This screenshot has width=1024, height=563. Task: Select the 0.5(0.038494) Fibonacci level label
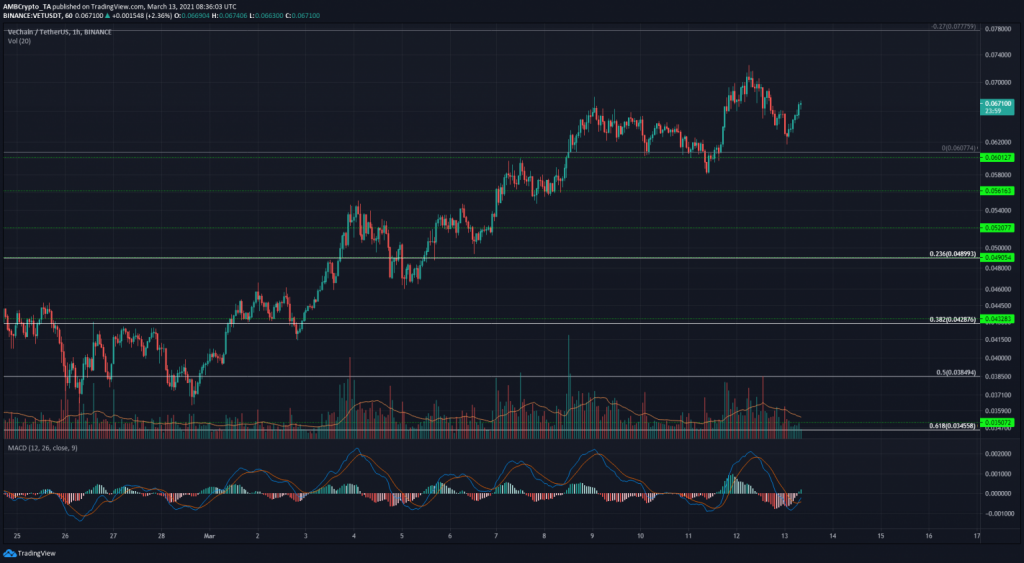[956, 372]
